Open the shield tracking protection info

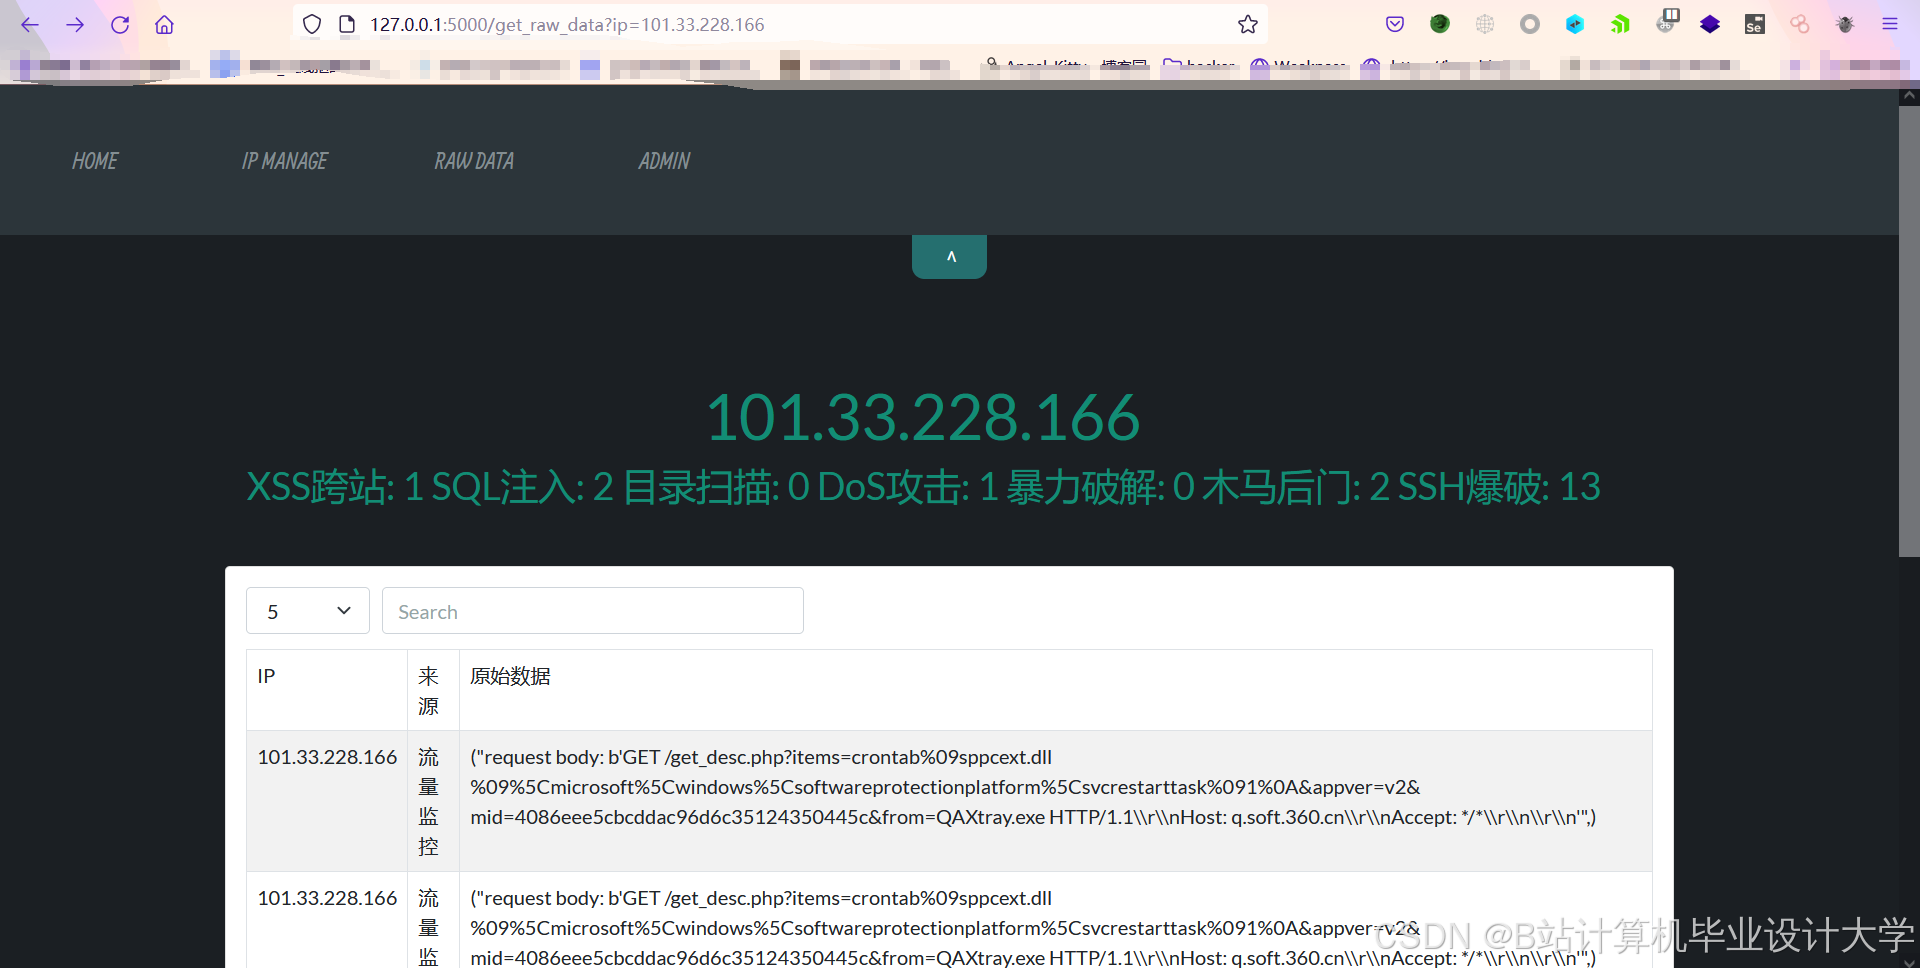(312, 24)
